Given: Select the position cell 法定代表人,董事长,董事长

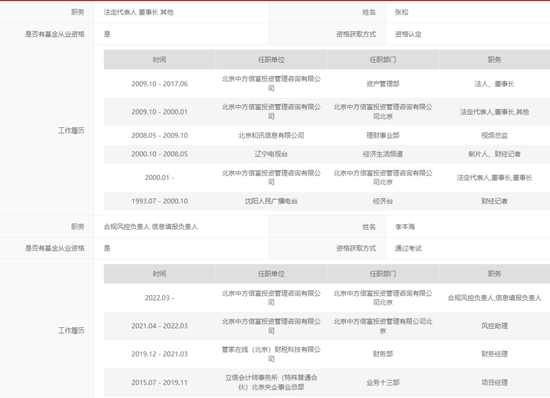Looking at the screenshot, I should tap(494, 177).
